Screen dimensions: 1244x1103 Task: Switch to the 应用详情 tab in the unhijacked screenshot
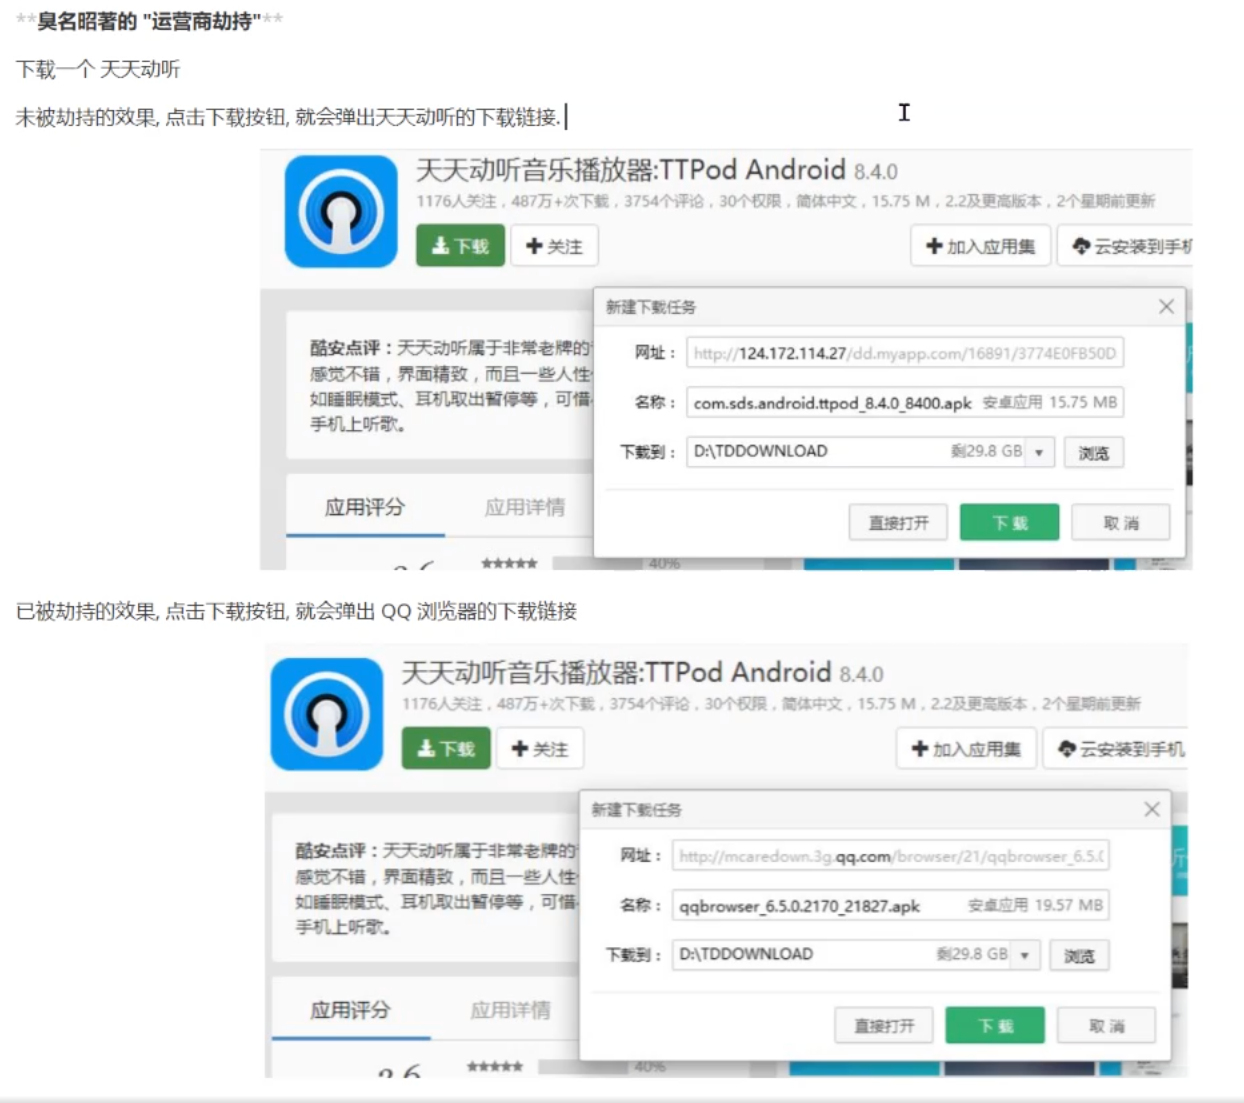point(524,507)
